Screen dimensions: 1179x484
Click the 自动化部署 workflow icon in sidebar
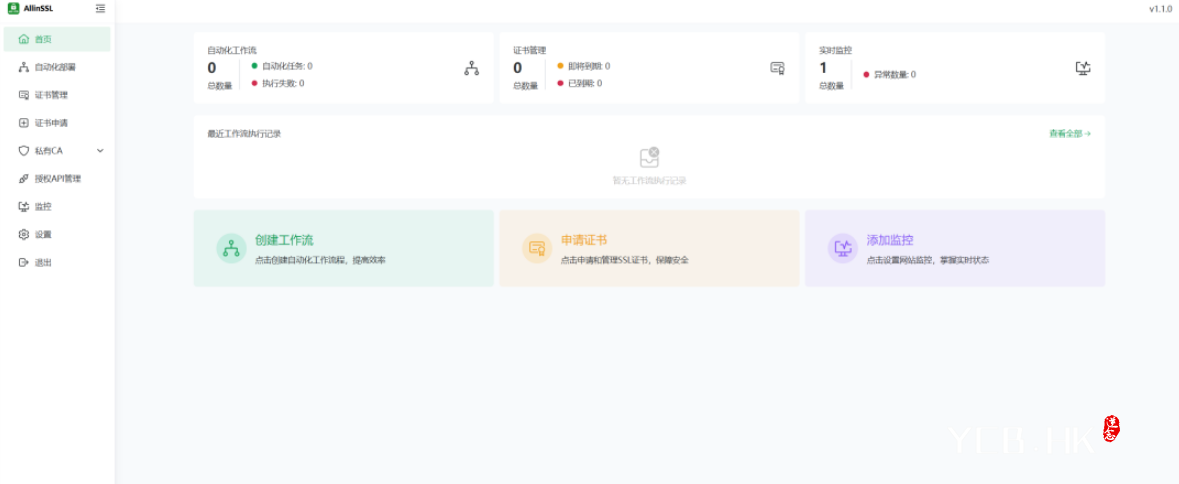24,67
